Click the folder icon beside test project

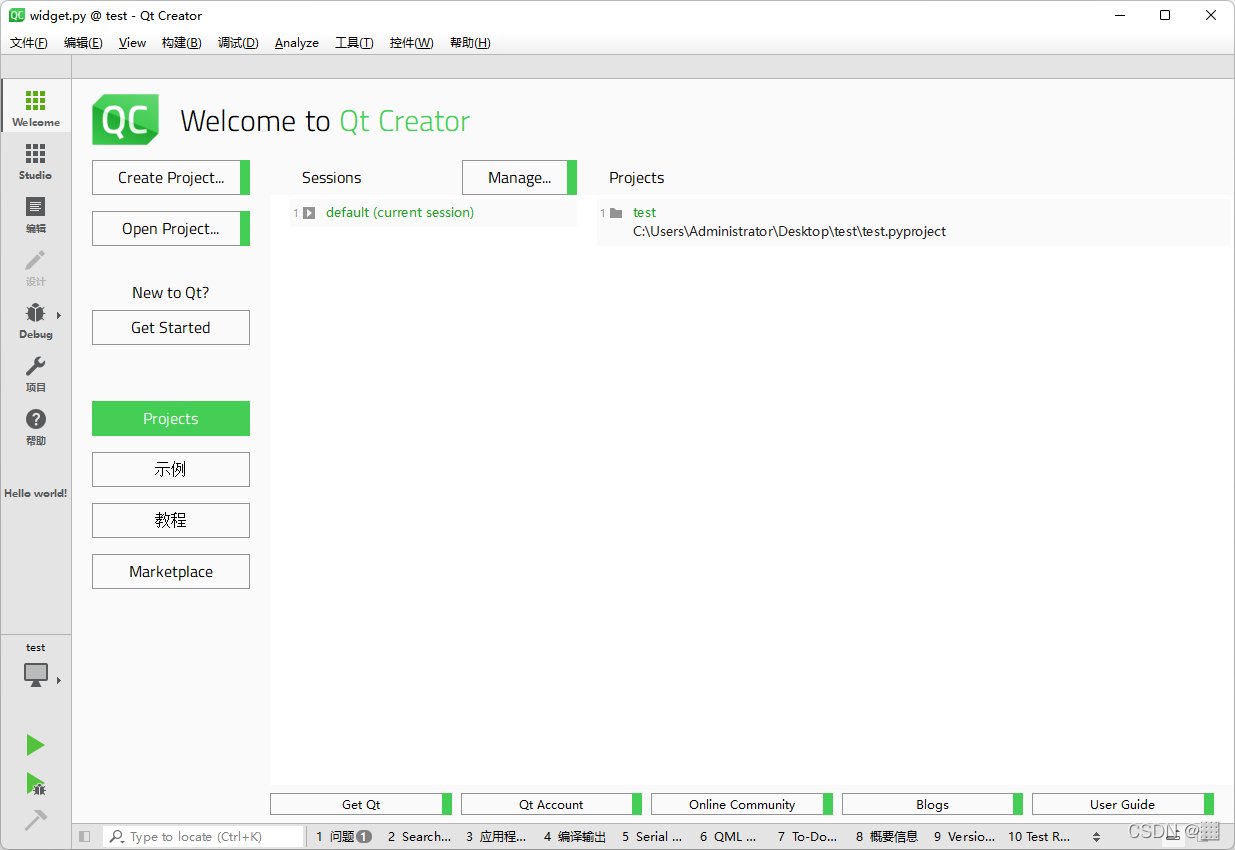[x=616, y=213]
